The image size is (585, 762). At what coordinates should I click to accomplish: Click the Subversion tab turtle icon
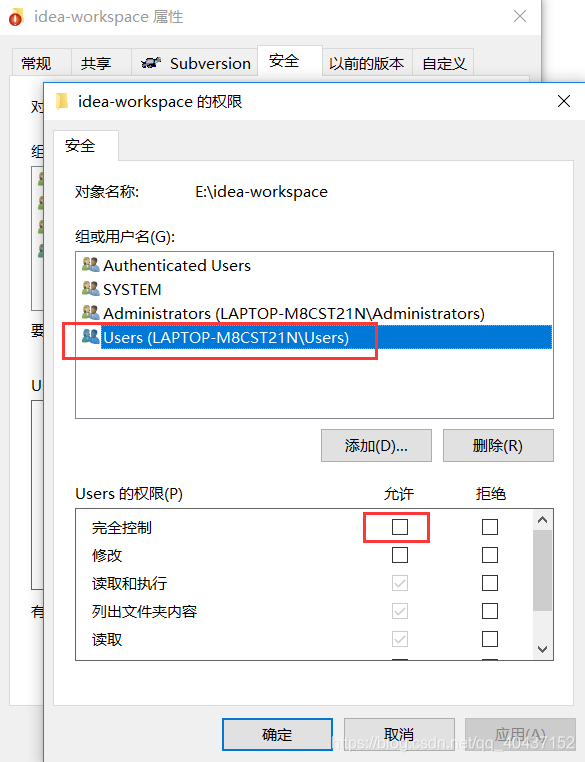point(151,63)
